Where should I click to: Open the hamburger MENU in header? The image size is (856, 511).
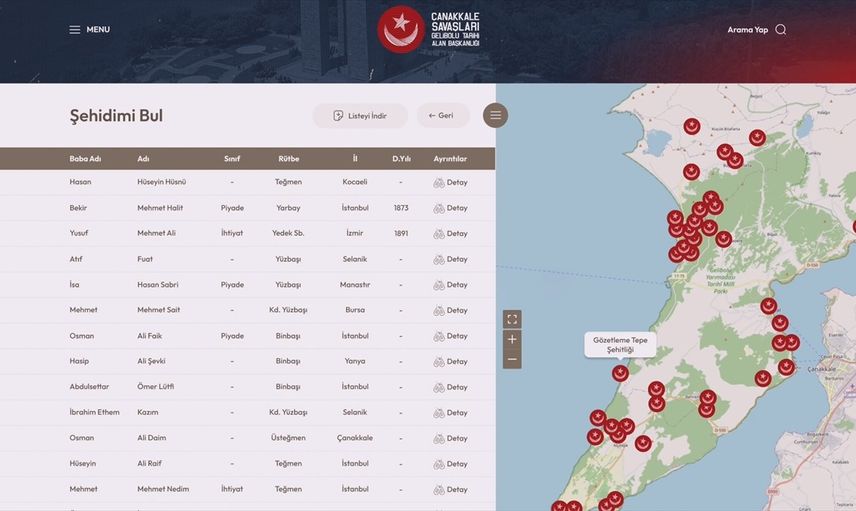(89, 30)
